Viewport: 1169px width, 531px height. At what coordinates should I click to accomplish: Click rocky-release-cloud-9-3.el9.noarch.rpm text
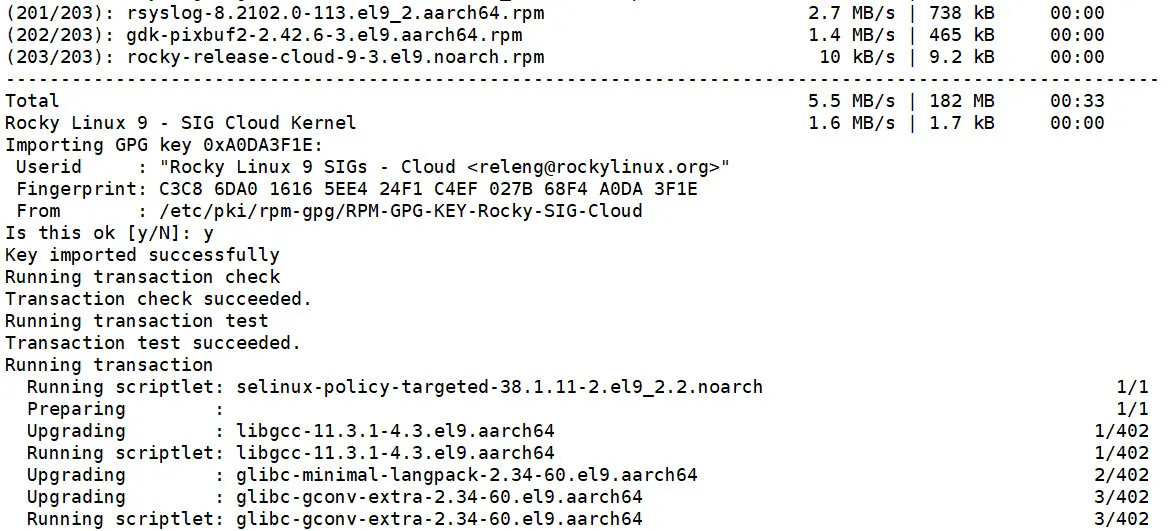click(335, 57)
